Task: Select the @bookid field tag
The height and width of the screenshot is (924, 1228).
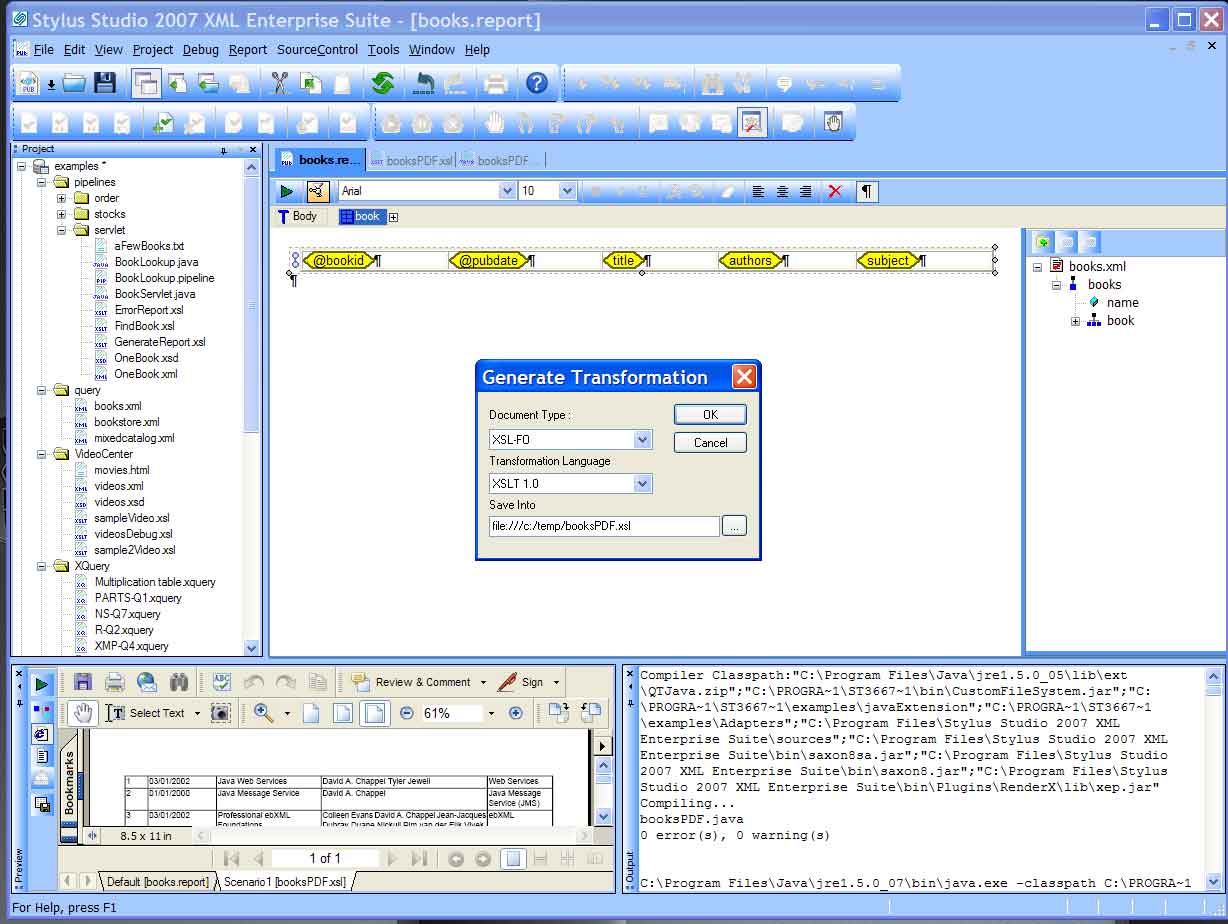Action: (340, 260)
